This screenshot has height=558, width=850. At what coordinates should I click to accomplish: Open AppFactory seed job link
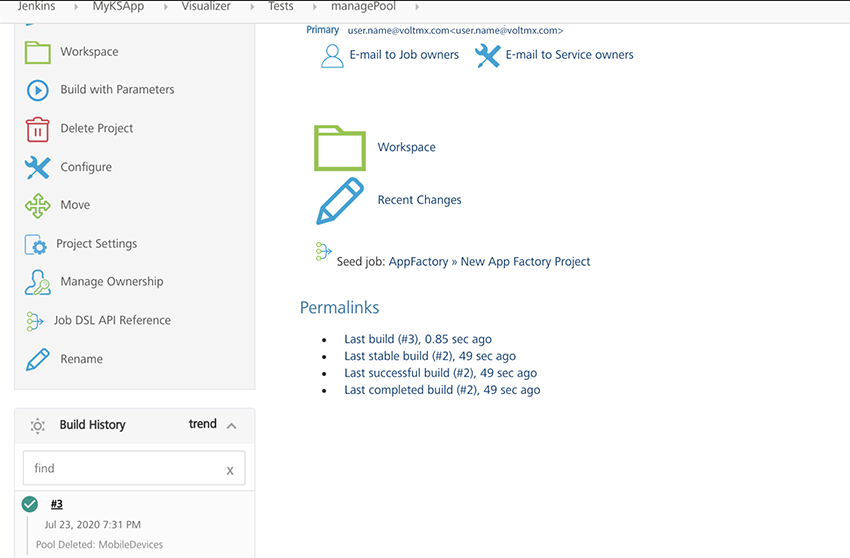pos(418,262)
